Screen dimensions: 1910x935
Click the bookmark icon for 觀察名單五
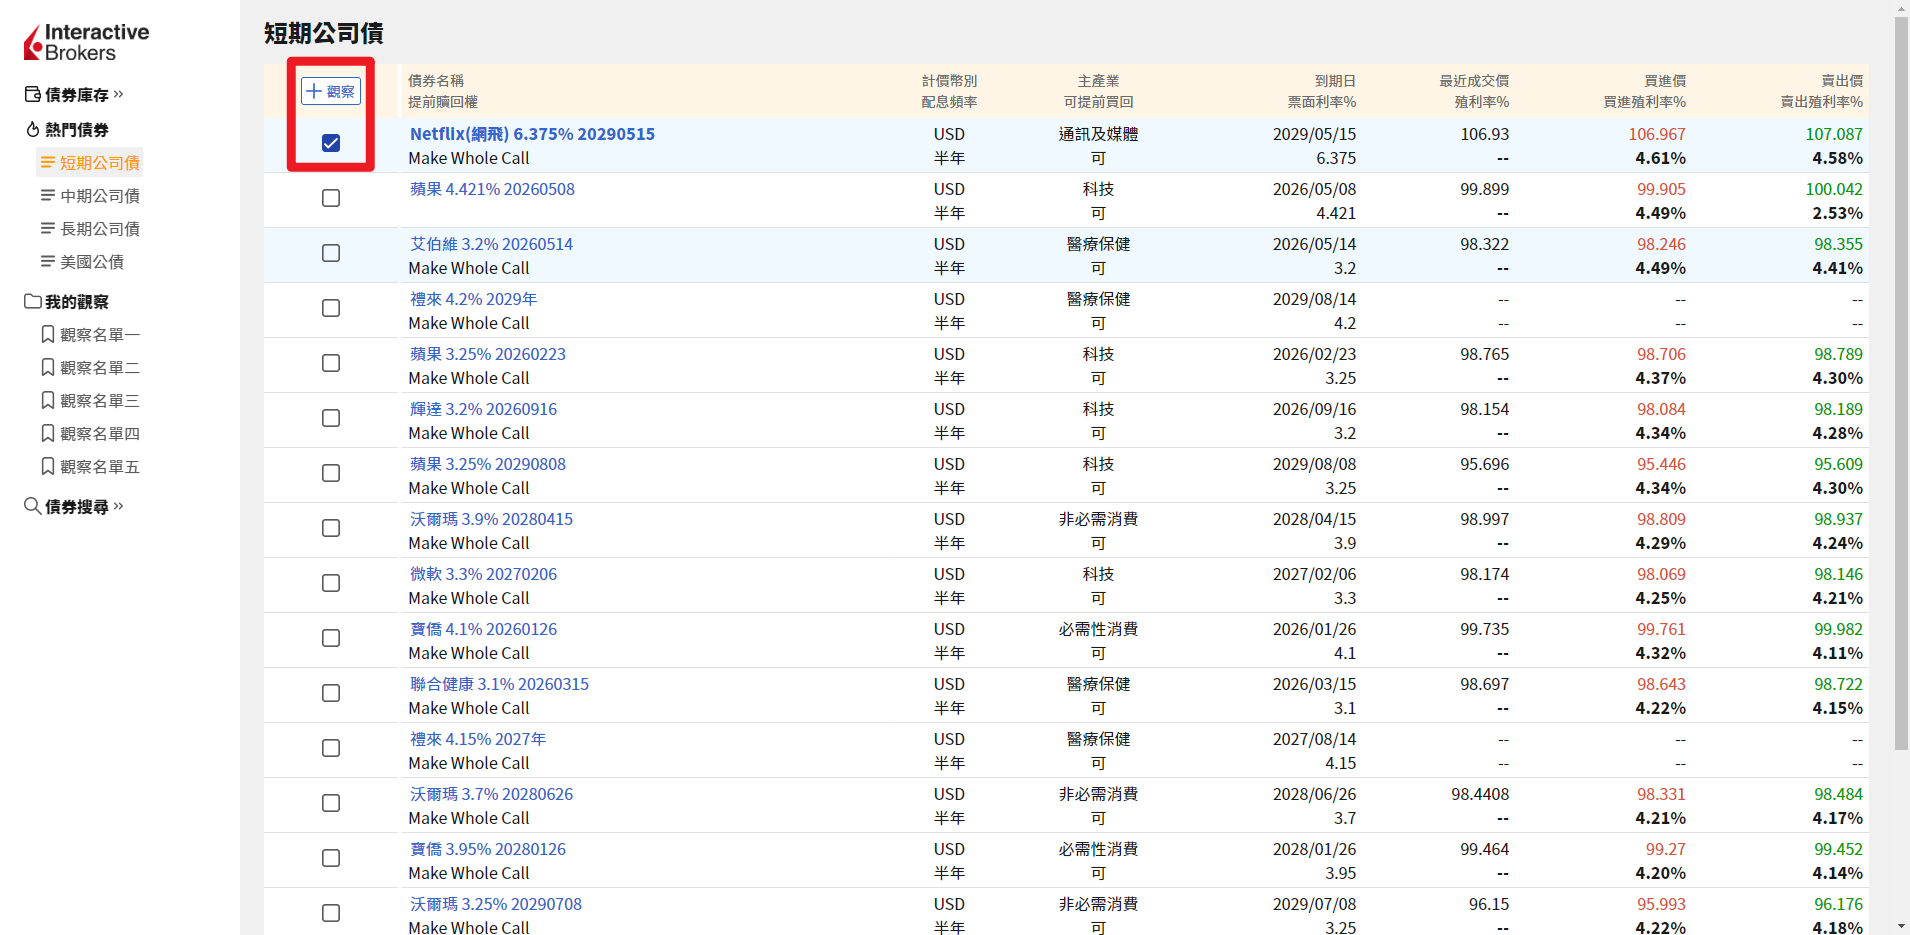(47, 466)
